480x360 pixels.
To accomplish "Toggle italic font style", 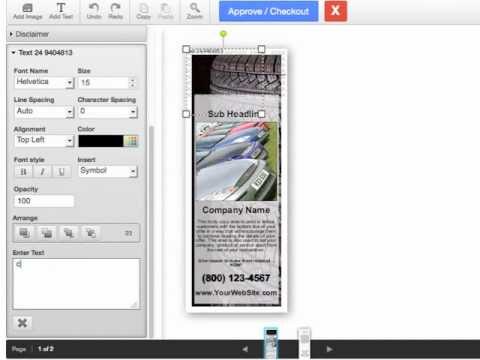I will (x=42, y=172).
